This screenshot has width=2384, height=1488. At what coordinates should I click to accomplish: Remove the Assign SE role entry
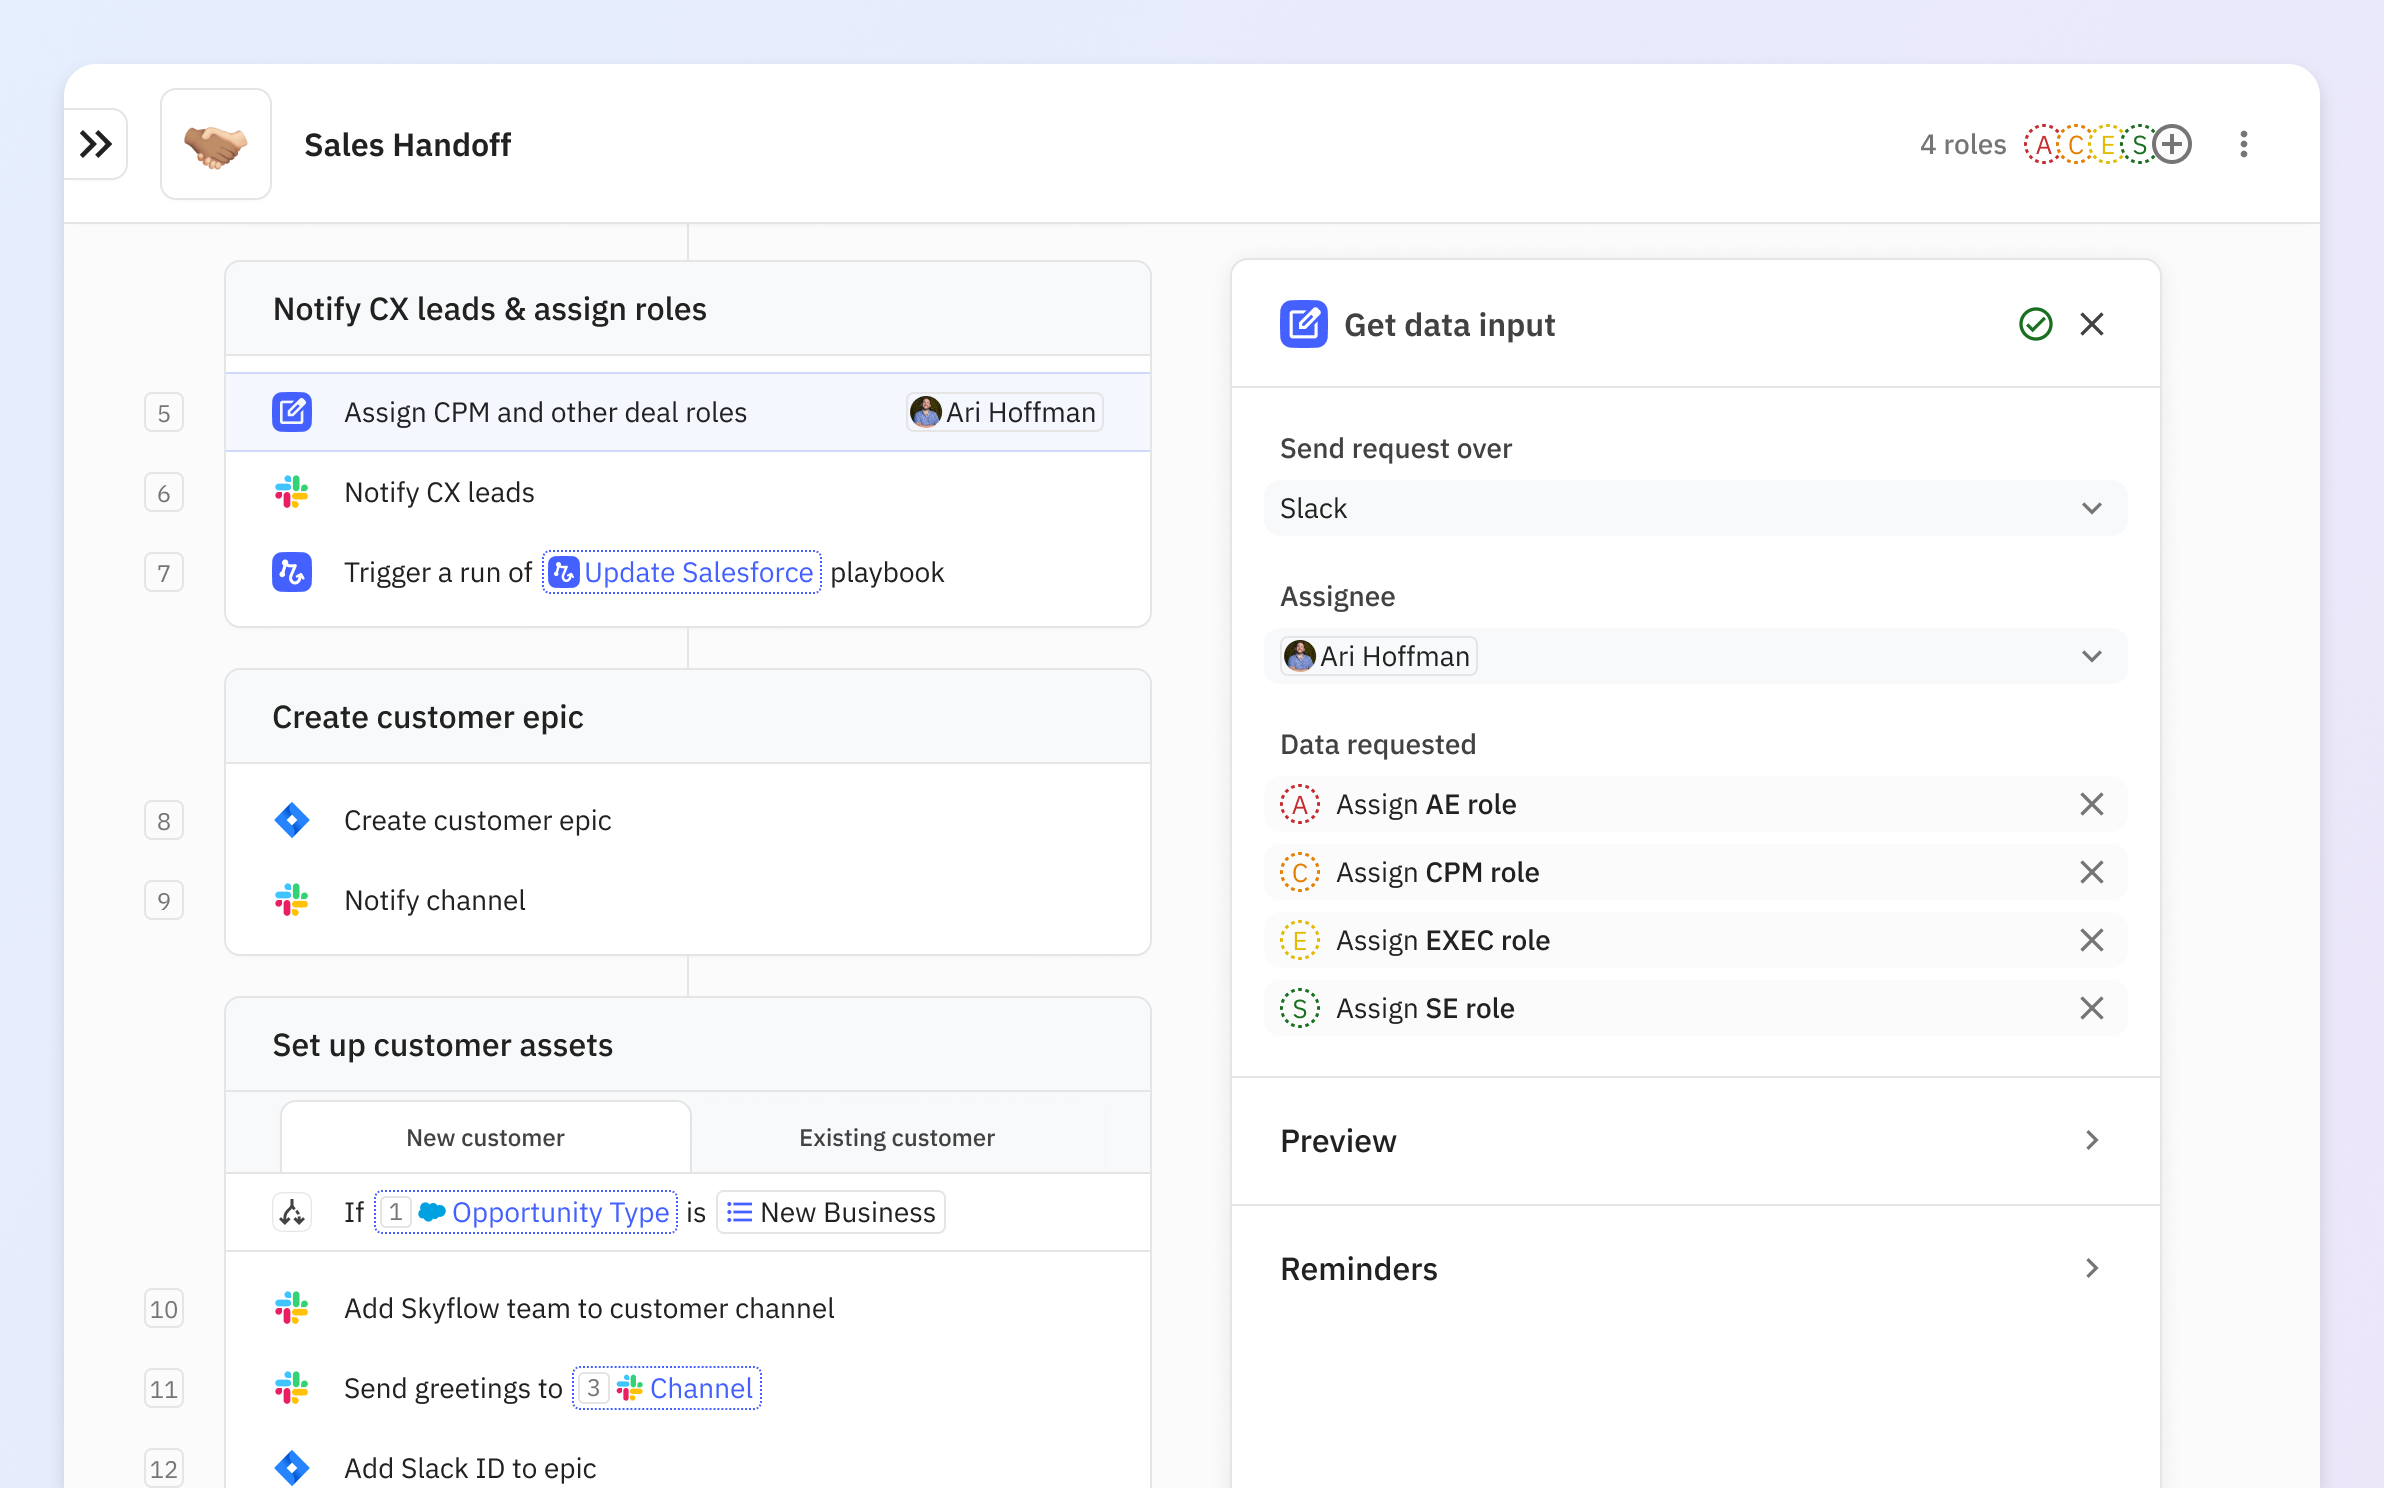click(x=2091, y=1008)
